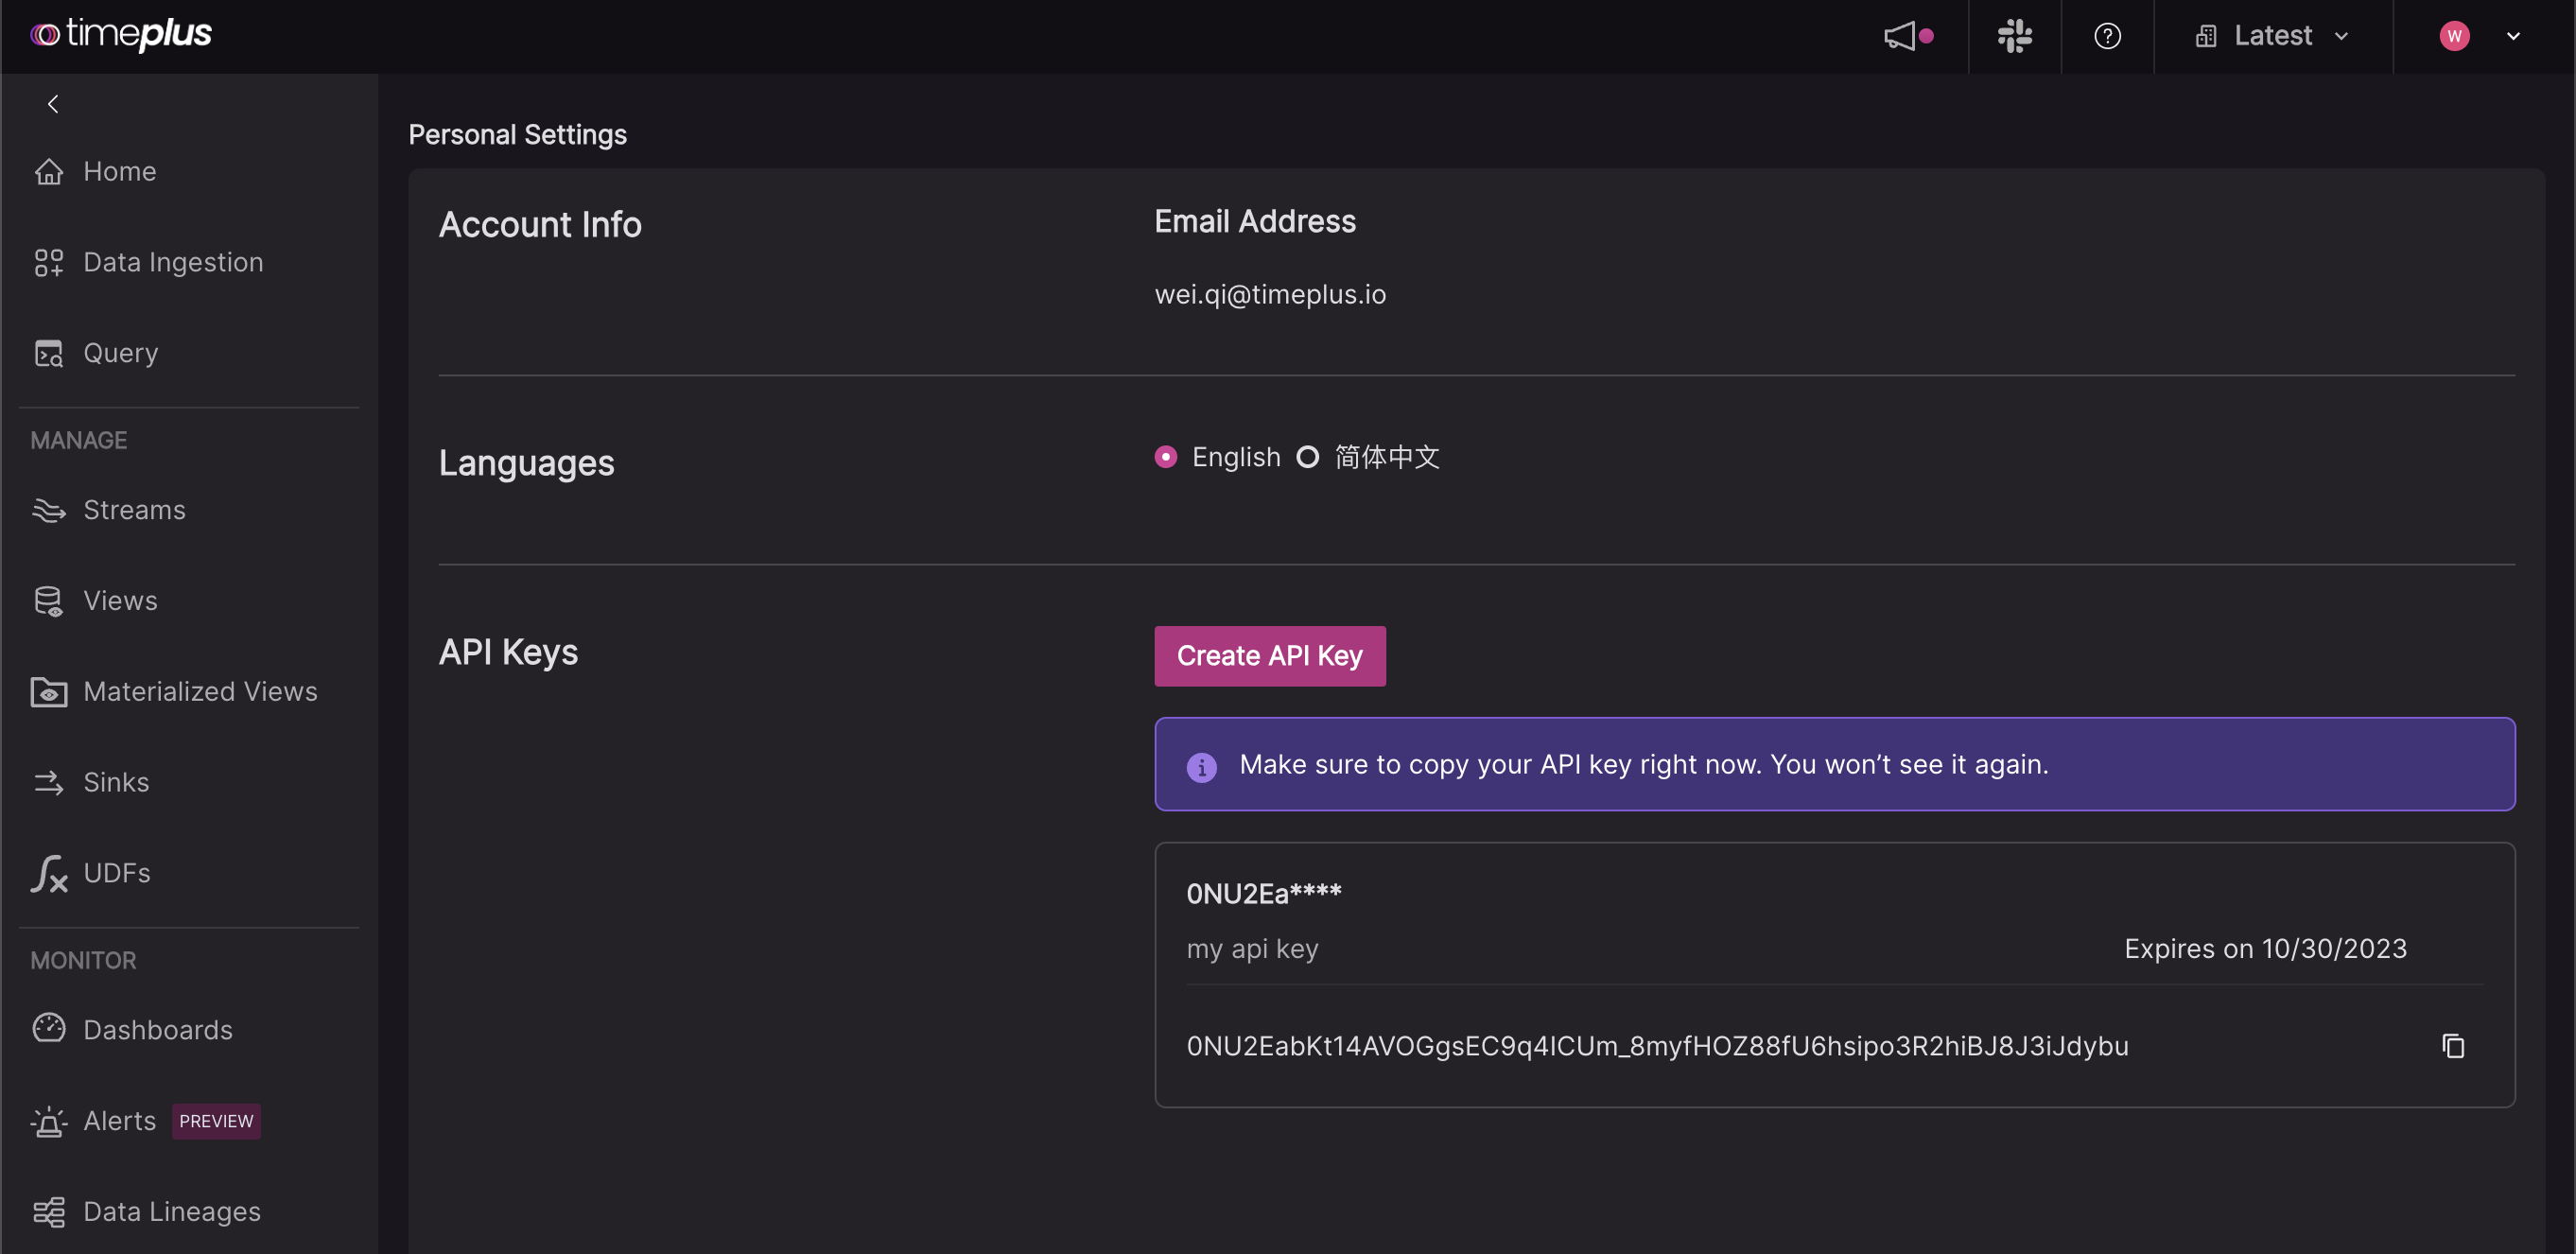Image resolution: width=2576 pixels, height=1254 pixels.
Task: Click the Dashboards gauge icon
Action: [x=49, y=1030]
